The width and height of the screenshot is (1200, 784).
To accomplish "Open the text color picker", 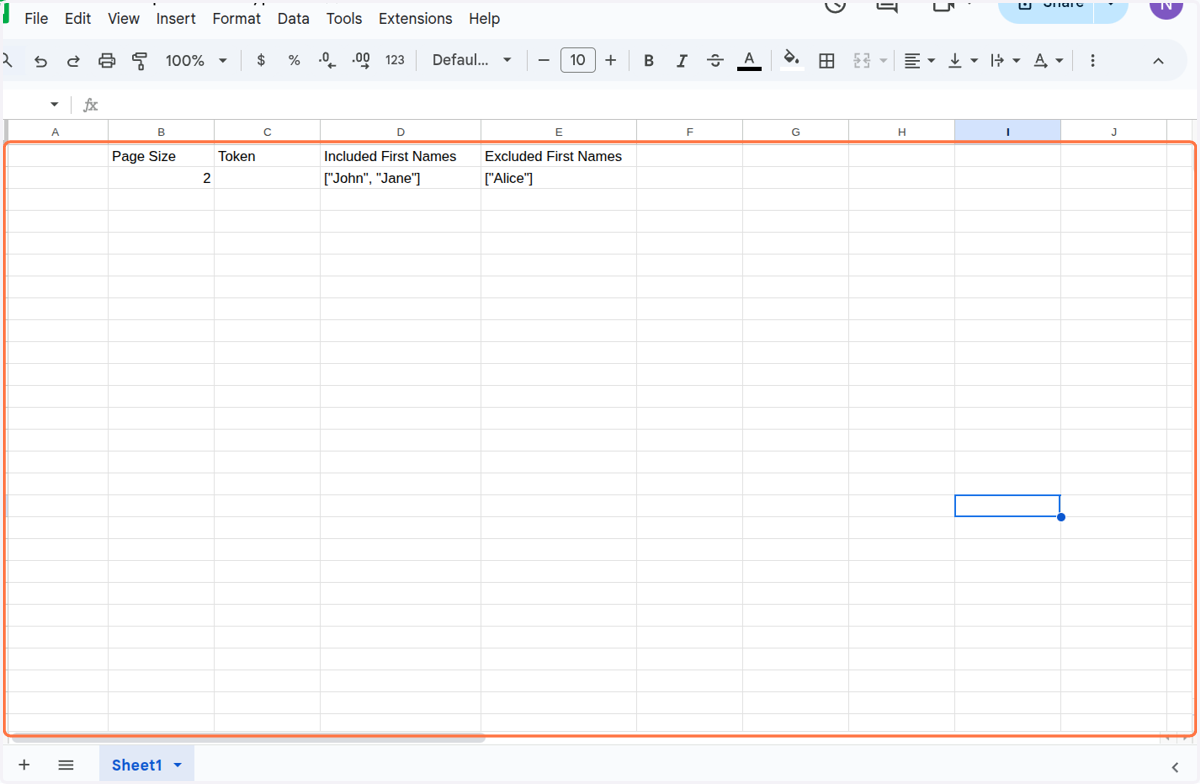I will [749, 60].
